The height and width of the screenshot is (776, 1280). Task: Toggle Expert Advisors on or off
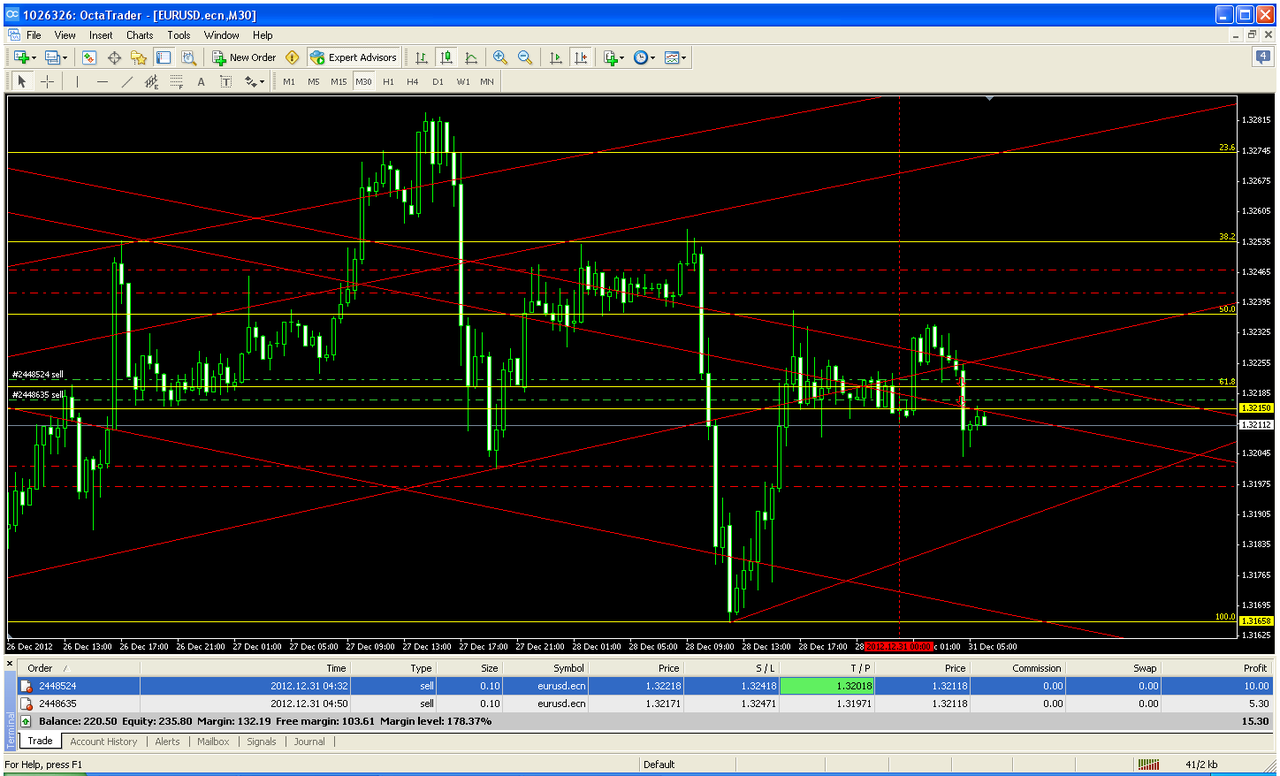click(x=354, y=57)
